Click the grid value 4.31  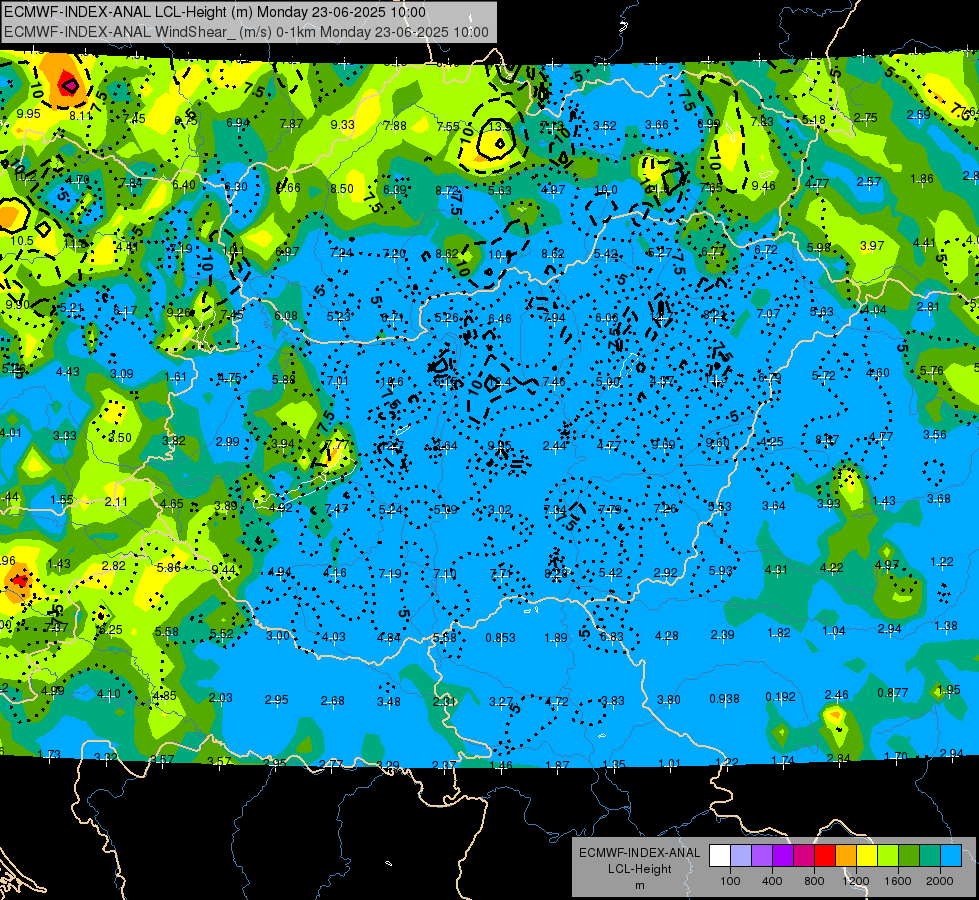776,569
